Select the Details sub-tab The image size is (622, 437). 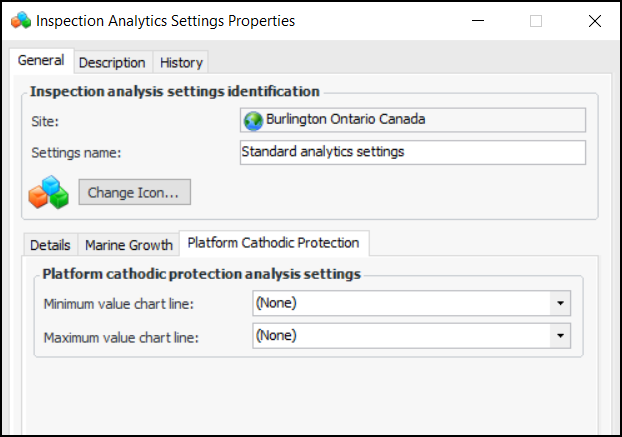tap(50, 245)
